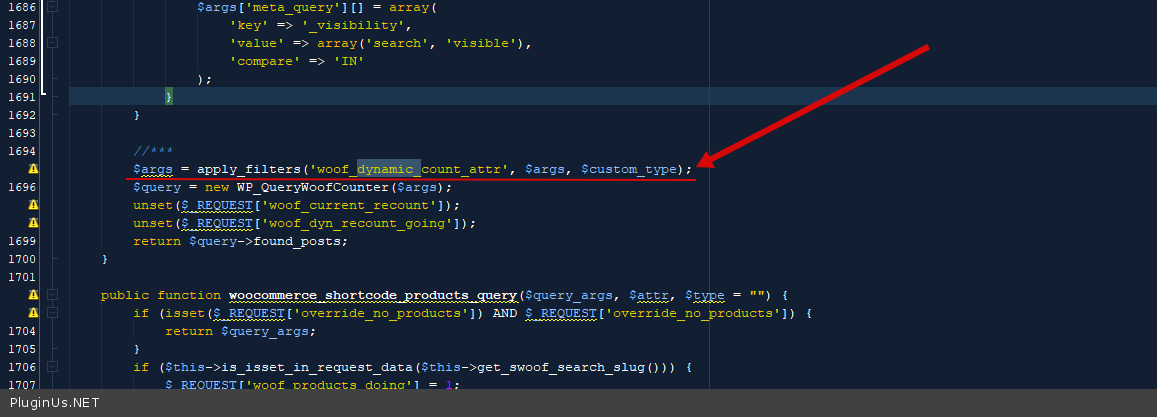Click the selected 'dynamic_' text in filter name
1157x417 pixels.
[389, 169]
